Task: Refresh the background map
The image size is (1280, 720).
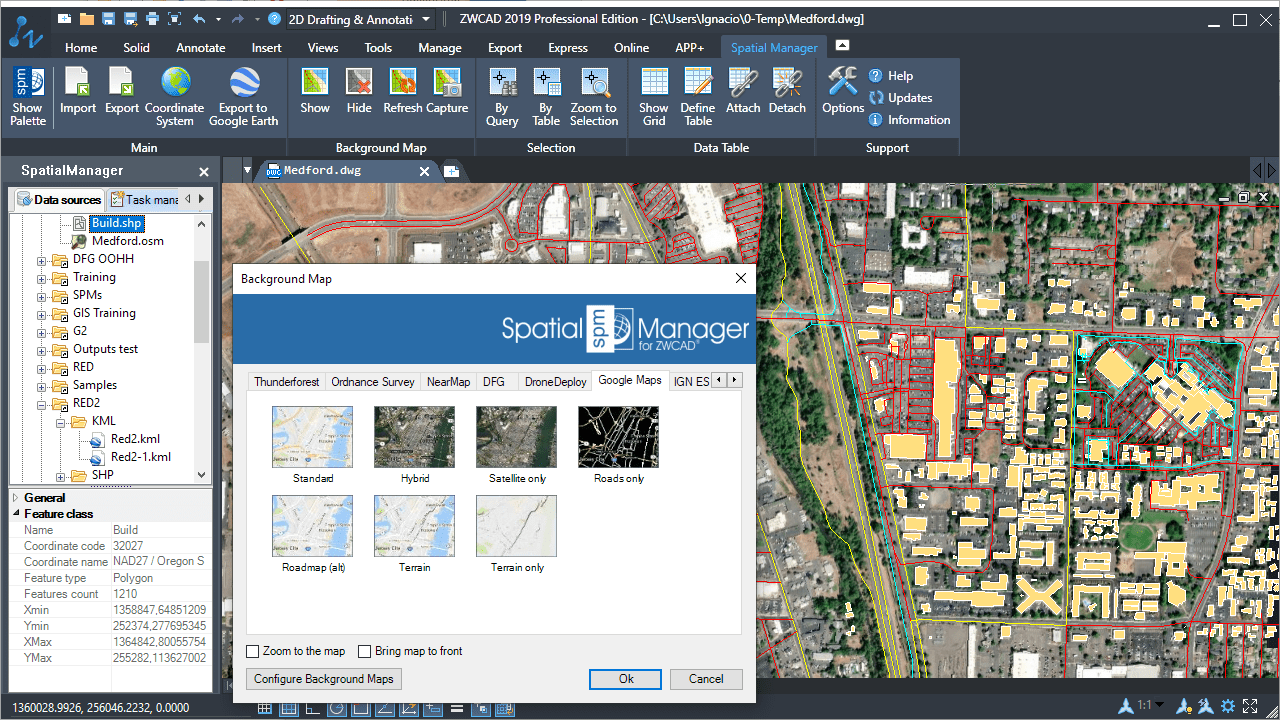Action: click(x=403, y=91)
